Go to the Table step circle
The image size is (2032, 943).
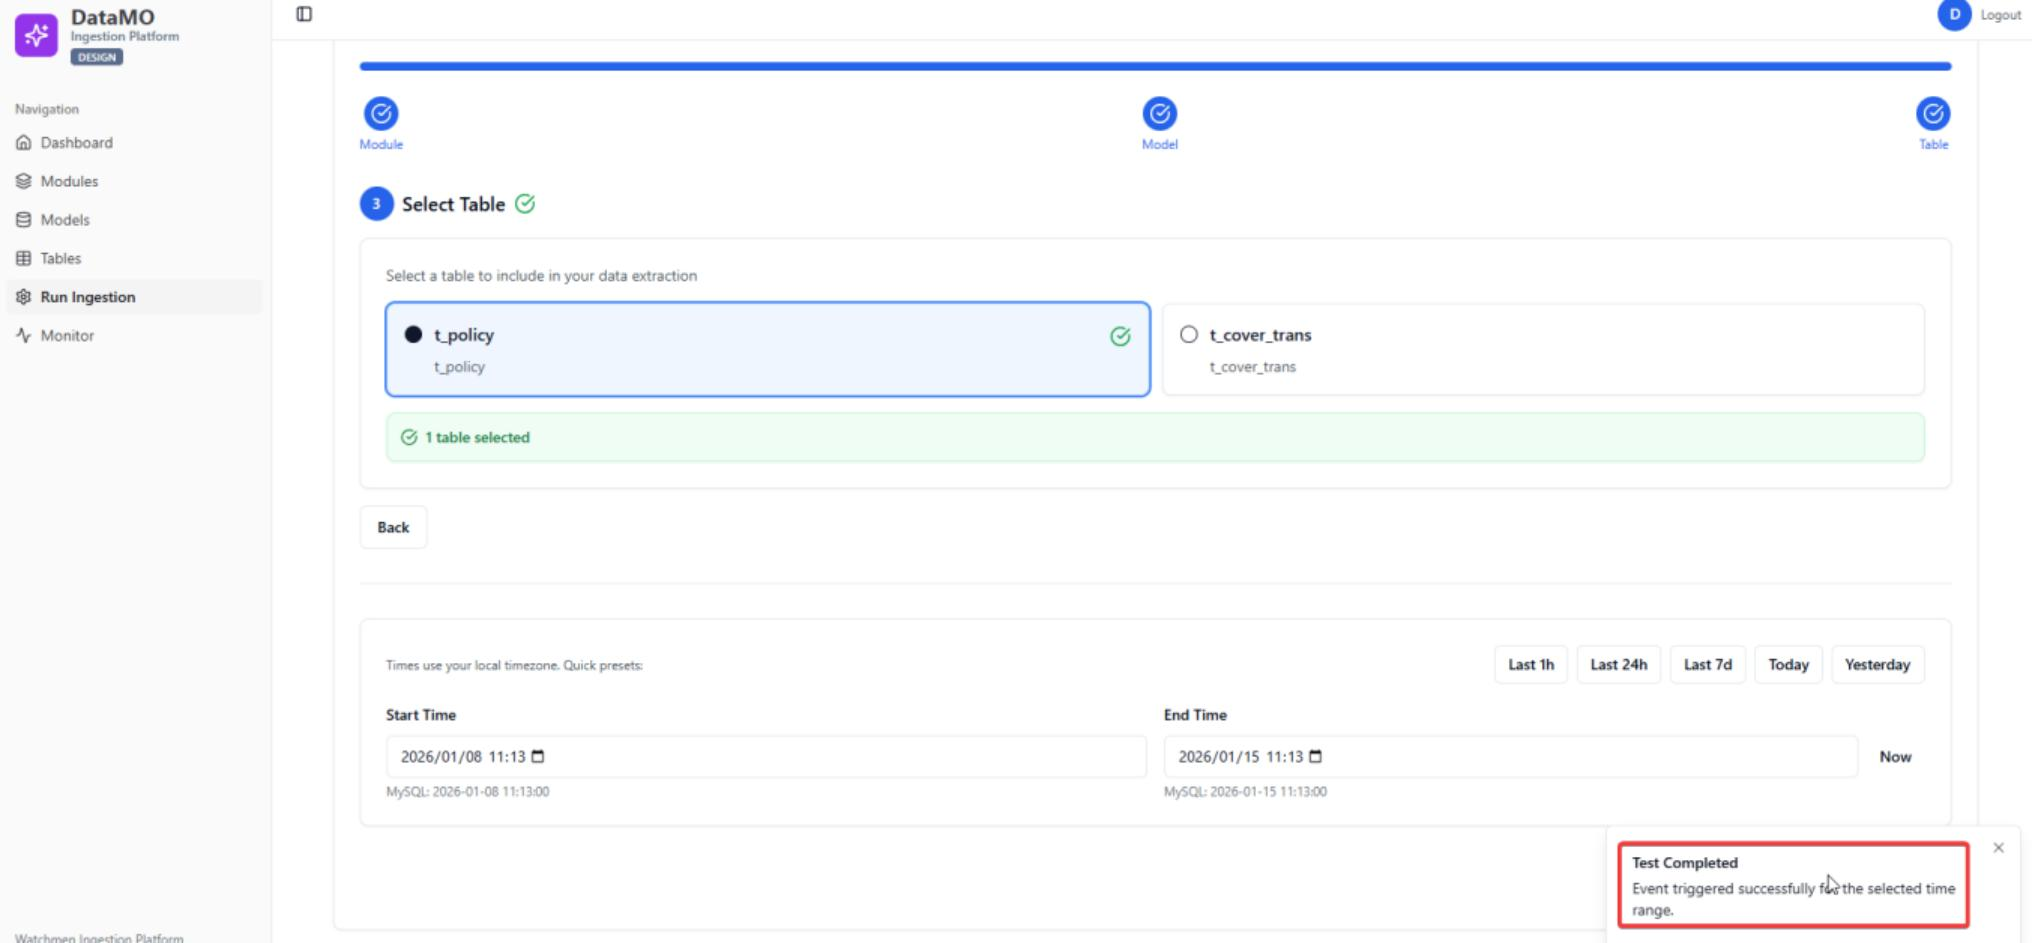tap(1933, 114)
